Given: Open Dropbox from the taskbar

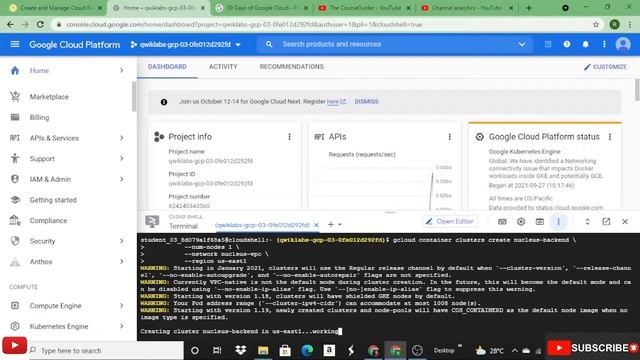Looking at the screenshot, I should tap(241, 350).
